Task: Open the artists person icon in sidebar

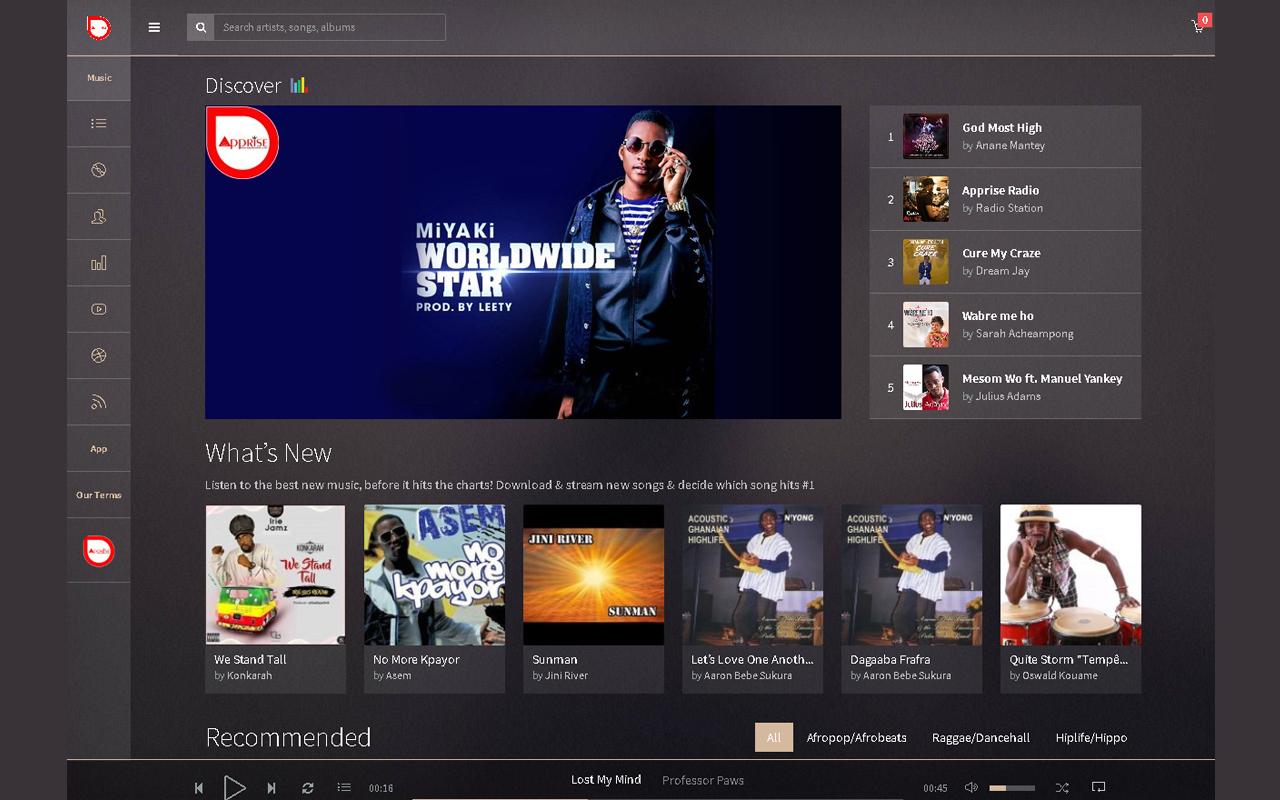Action: coord(99,216)
